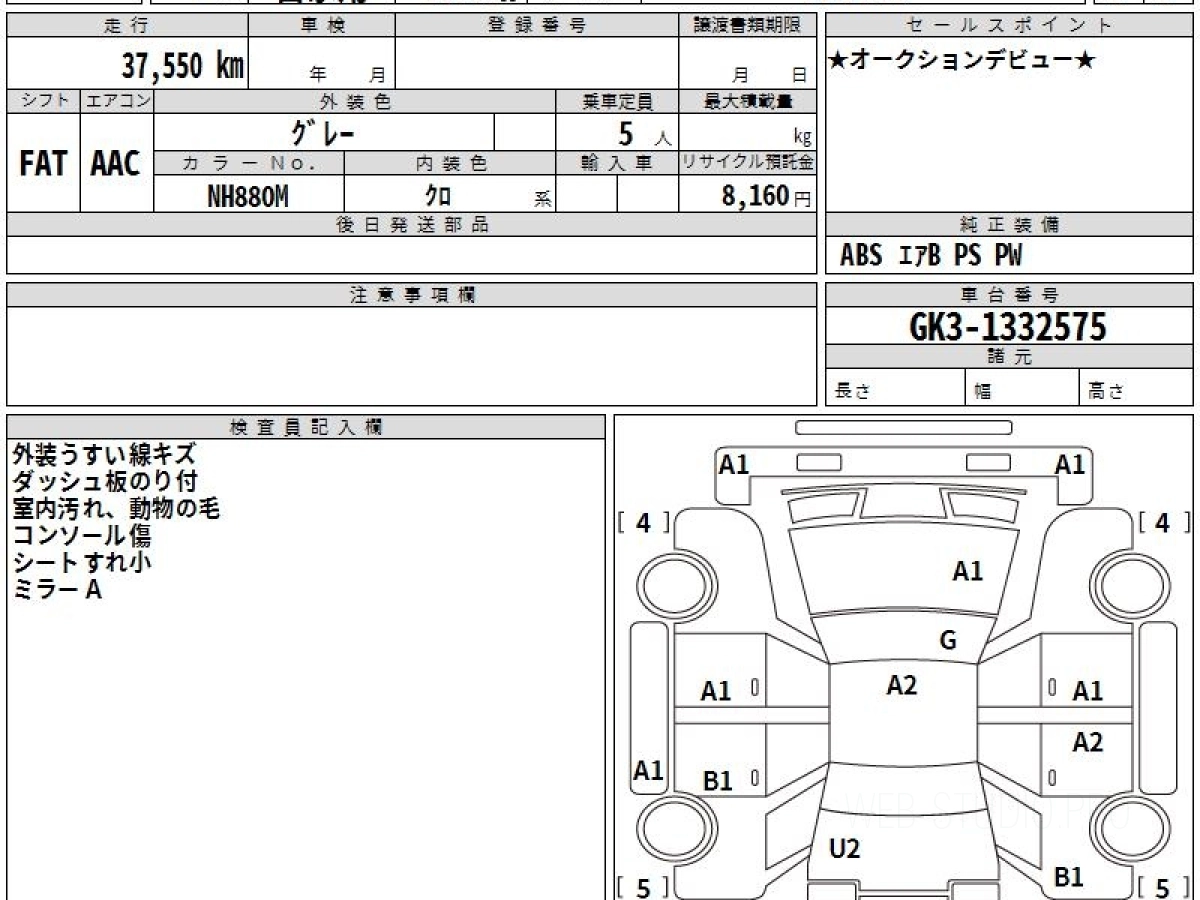Click the [ 5 ] tire rating on left
This screenshot has height=900, width=1200.
[644, 887]
